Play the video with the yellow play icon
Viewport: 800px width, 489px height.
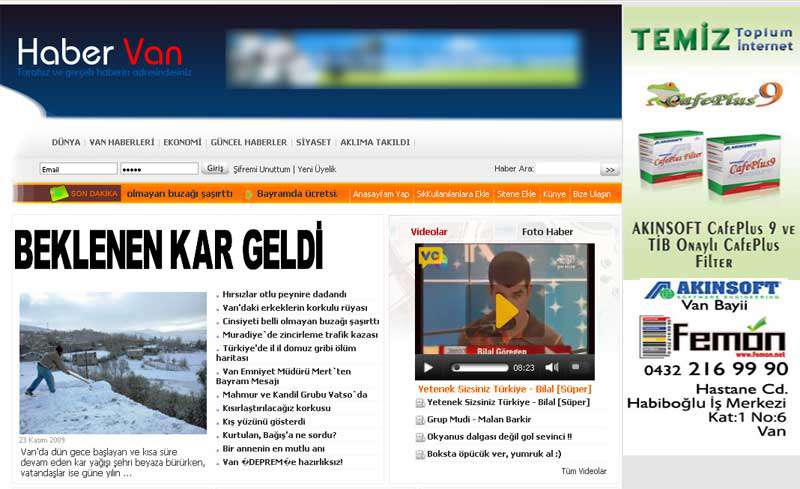click(506, 311)
